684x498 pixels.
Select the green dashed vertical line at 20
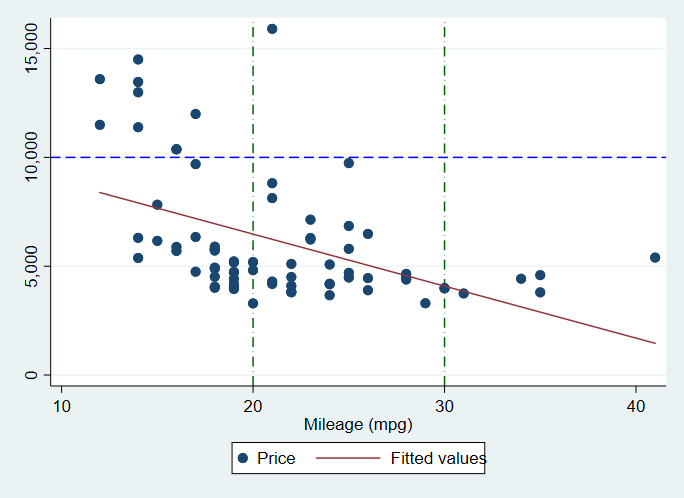coord(253,110)
